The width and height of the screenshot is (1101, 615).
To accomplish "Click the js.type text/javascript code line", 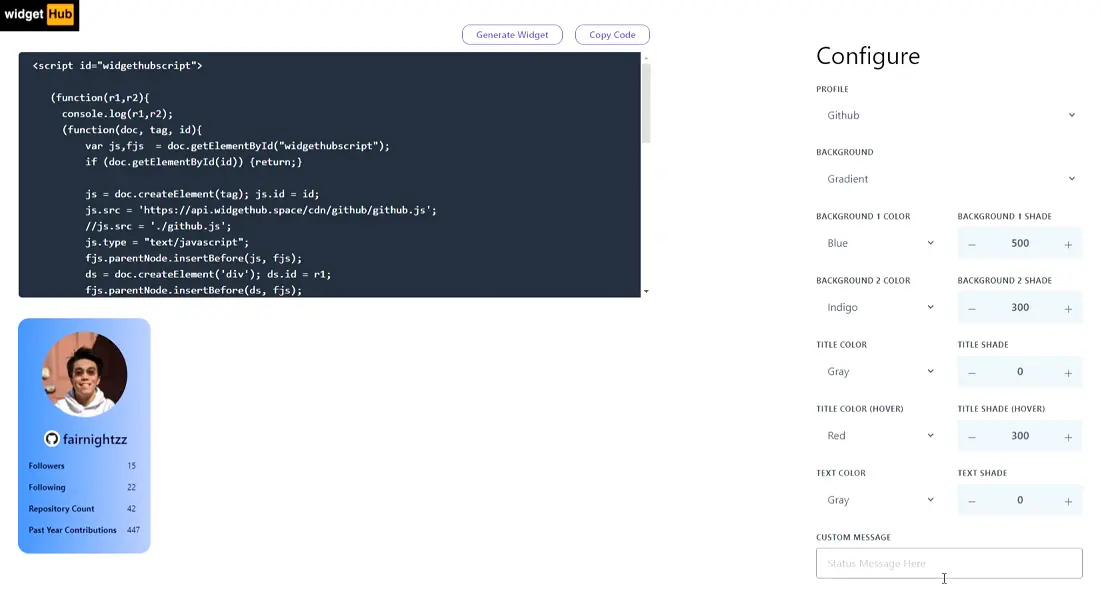I will coord(167,242).
